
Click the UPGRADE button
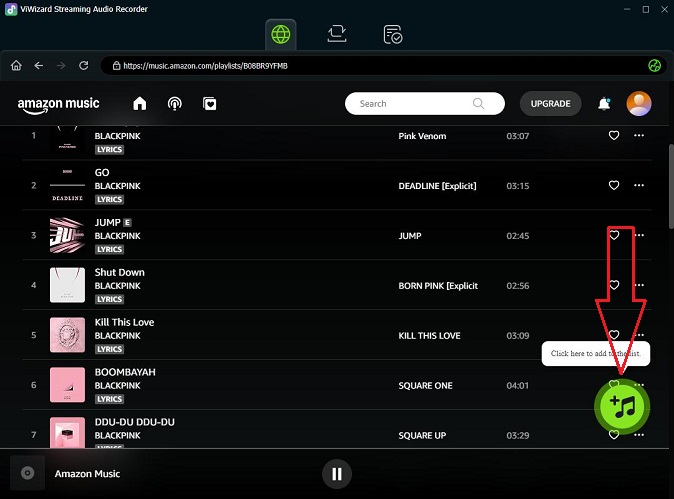[x=550, y=104]
